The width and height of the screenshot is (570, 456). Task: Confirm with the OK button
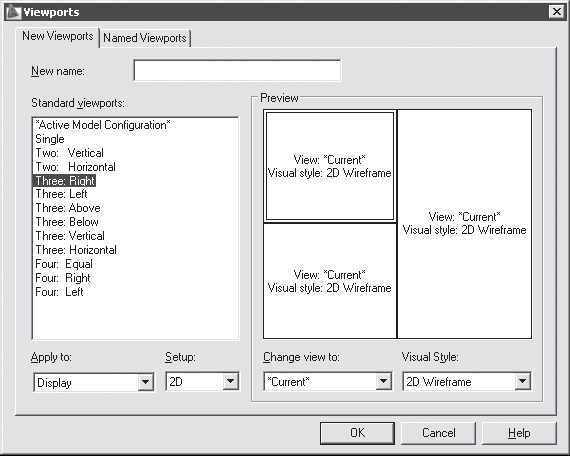357,433
